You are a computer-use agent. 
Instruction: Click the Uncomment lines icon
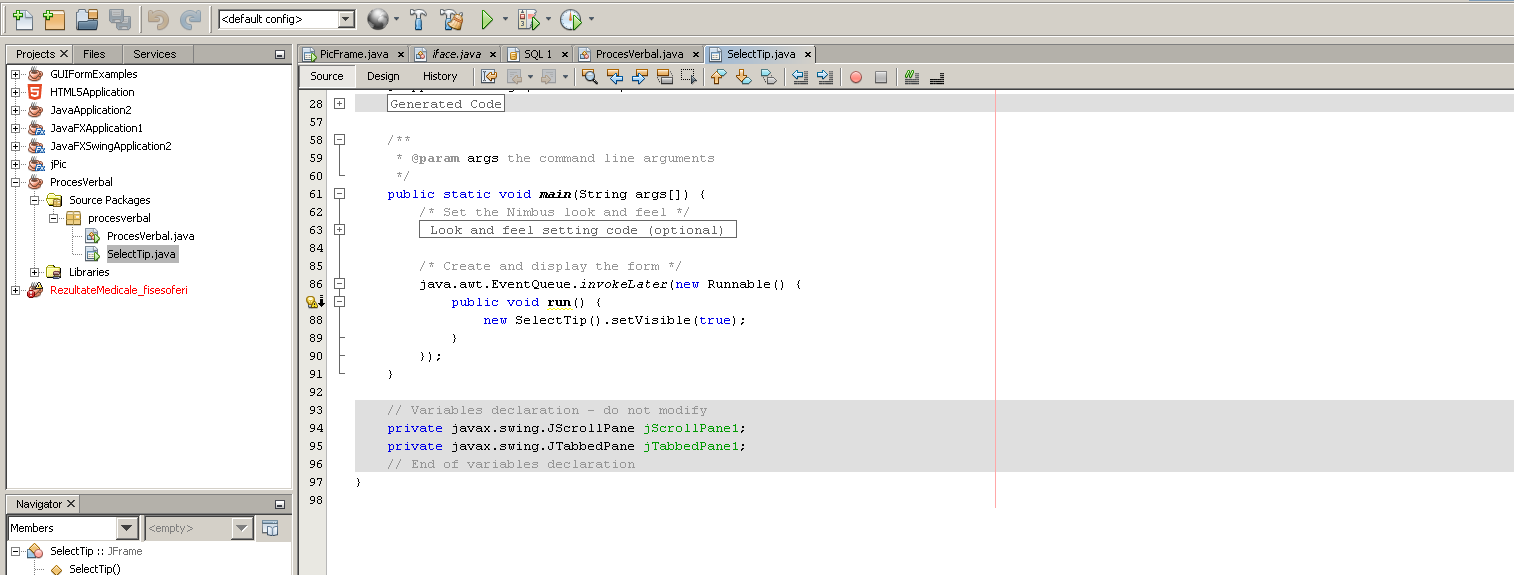937,76
